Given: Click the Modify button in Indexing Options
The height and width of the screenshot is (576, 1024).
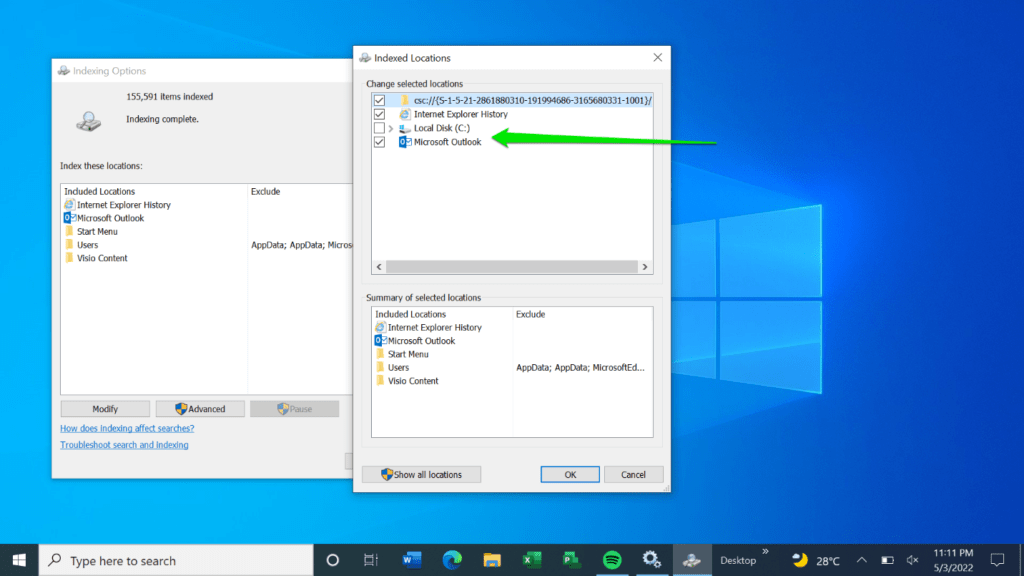Looking at the screenshot, I should click(104, 408).
